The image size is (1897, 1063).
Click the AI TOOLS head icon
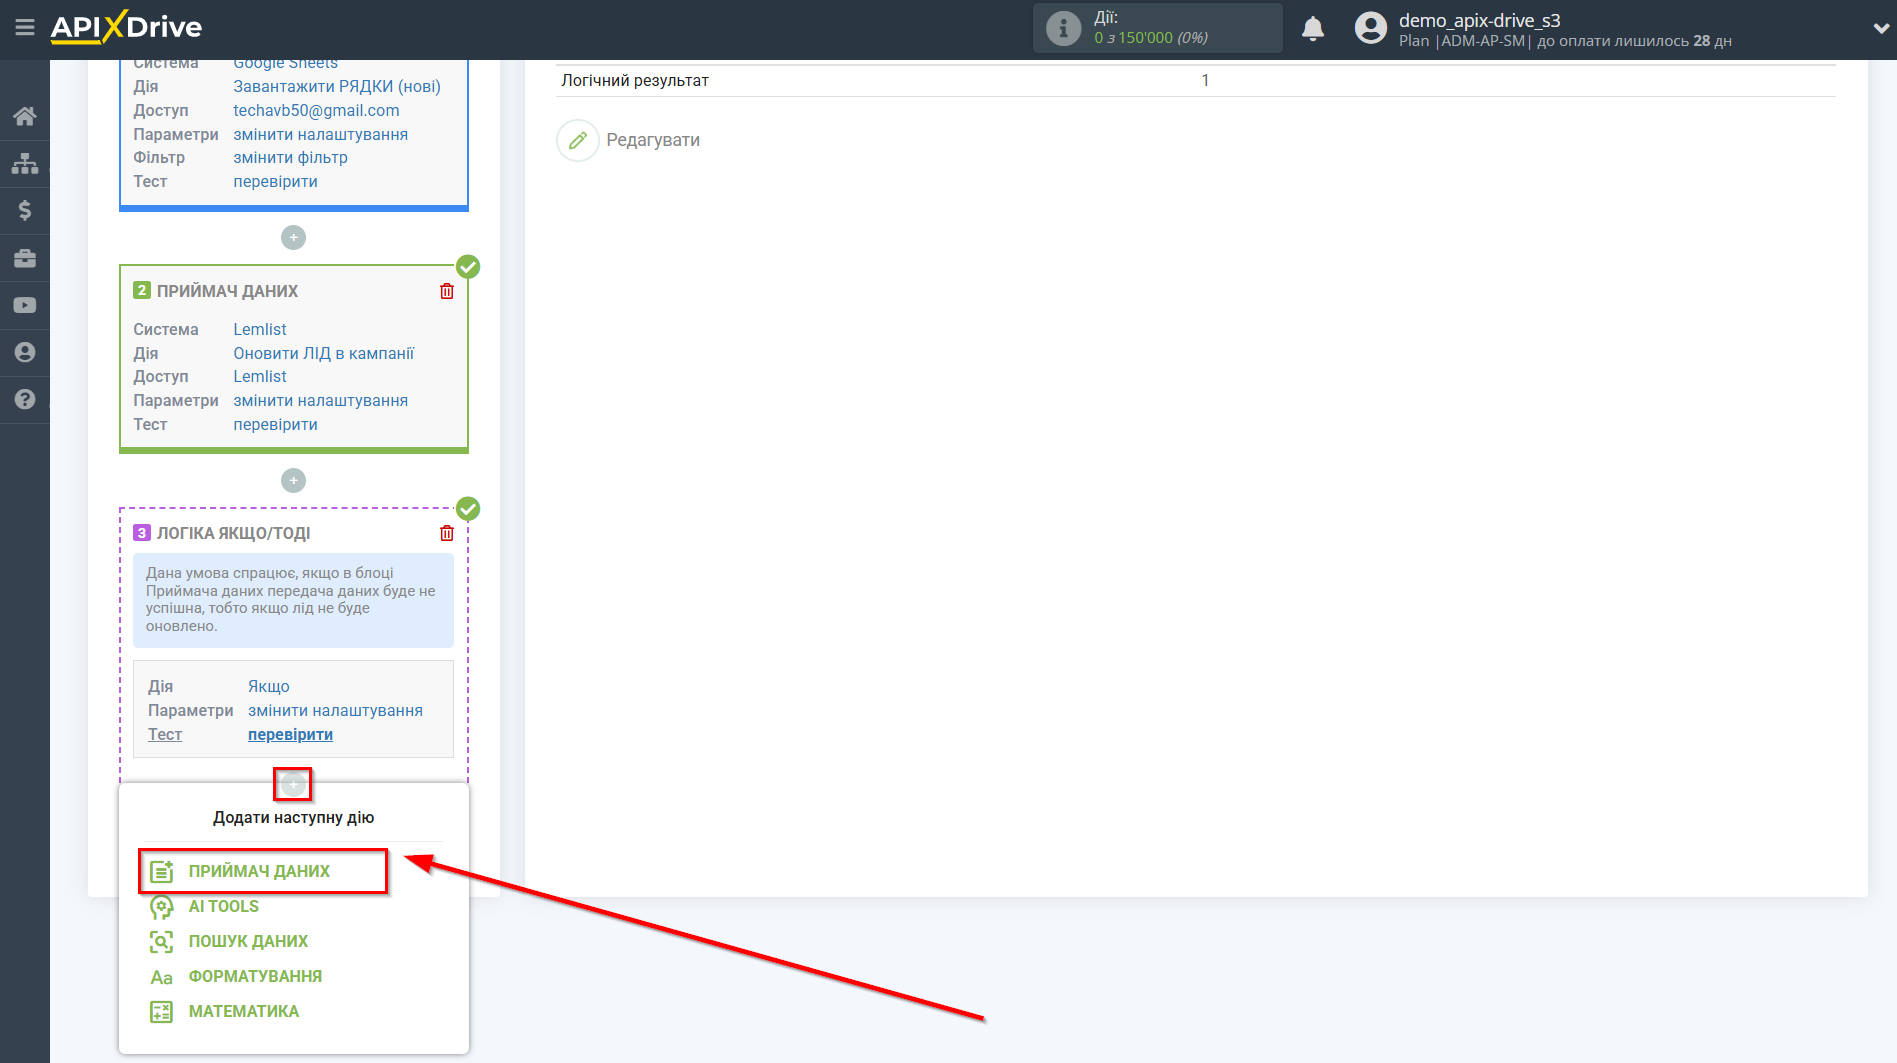(161, 907)
